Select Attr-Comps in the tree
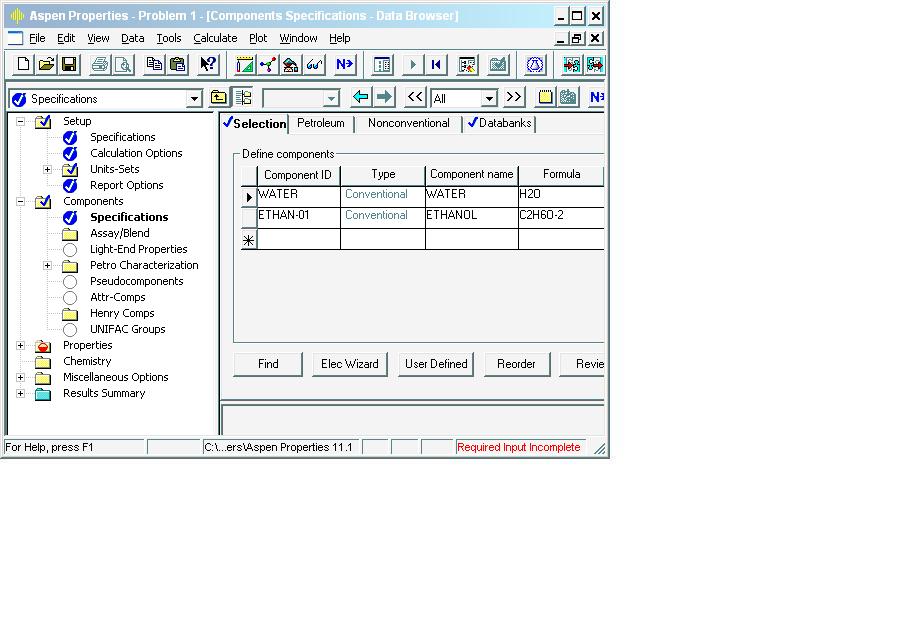 pyautogui.click(x=118, y=298)
